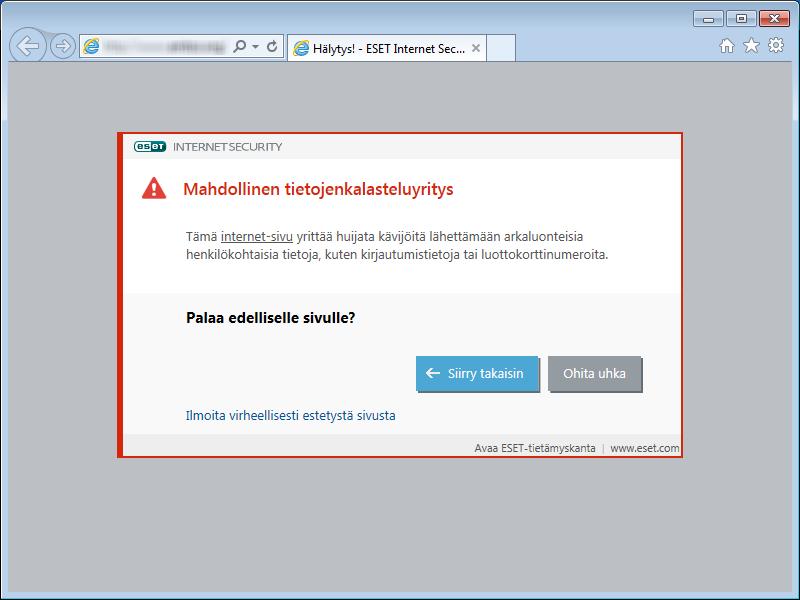Click the Palaa edelliselle sivulle? text
Viewport: 800px width, 600px height.
[270, 318]
